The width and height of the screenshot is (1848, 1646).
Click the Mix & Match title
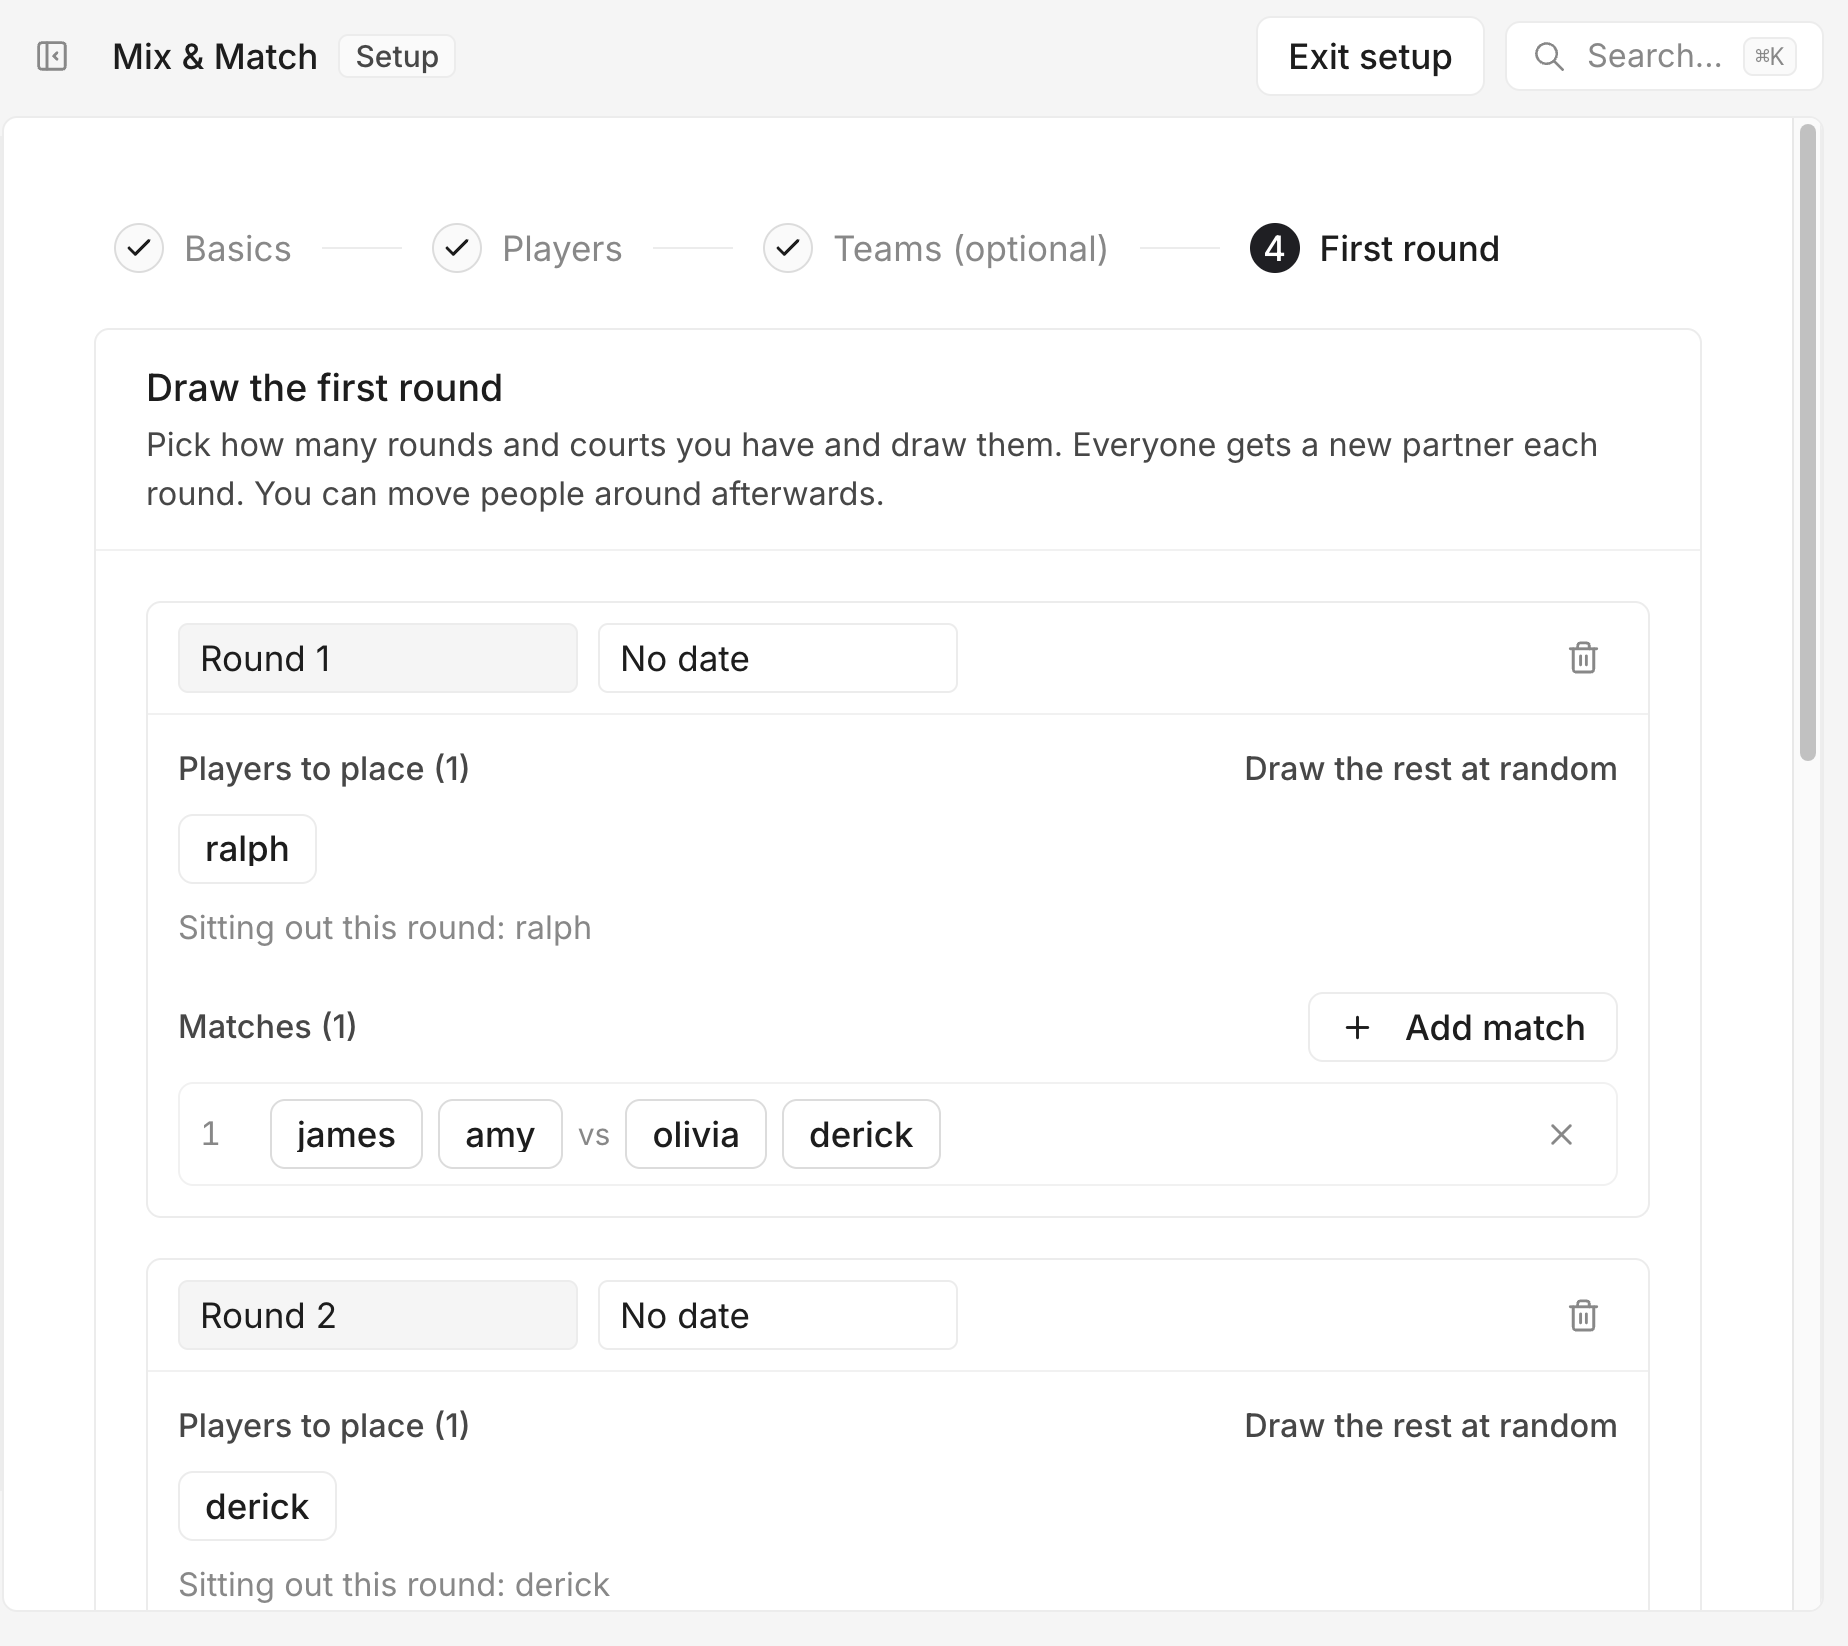tap(215, 57)
